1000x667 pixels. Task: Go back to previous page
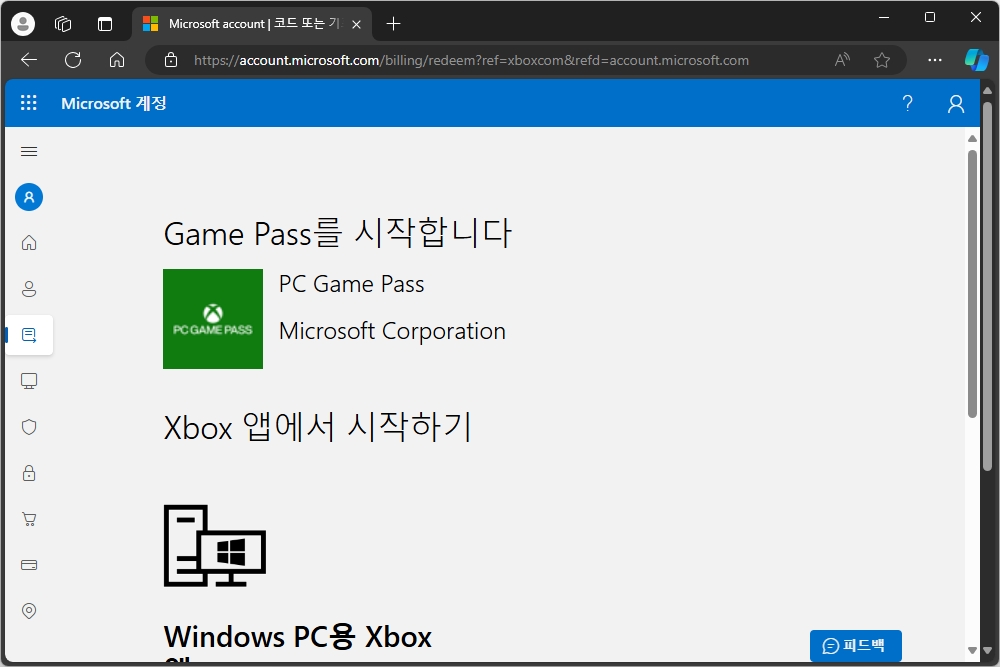pos(29,60)
